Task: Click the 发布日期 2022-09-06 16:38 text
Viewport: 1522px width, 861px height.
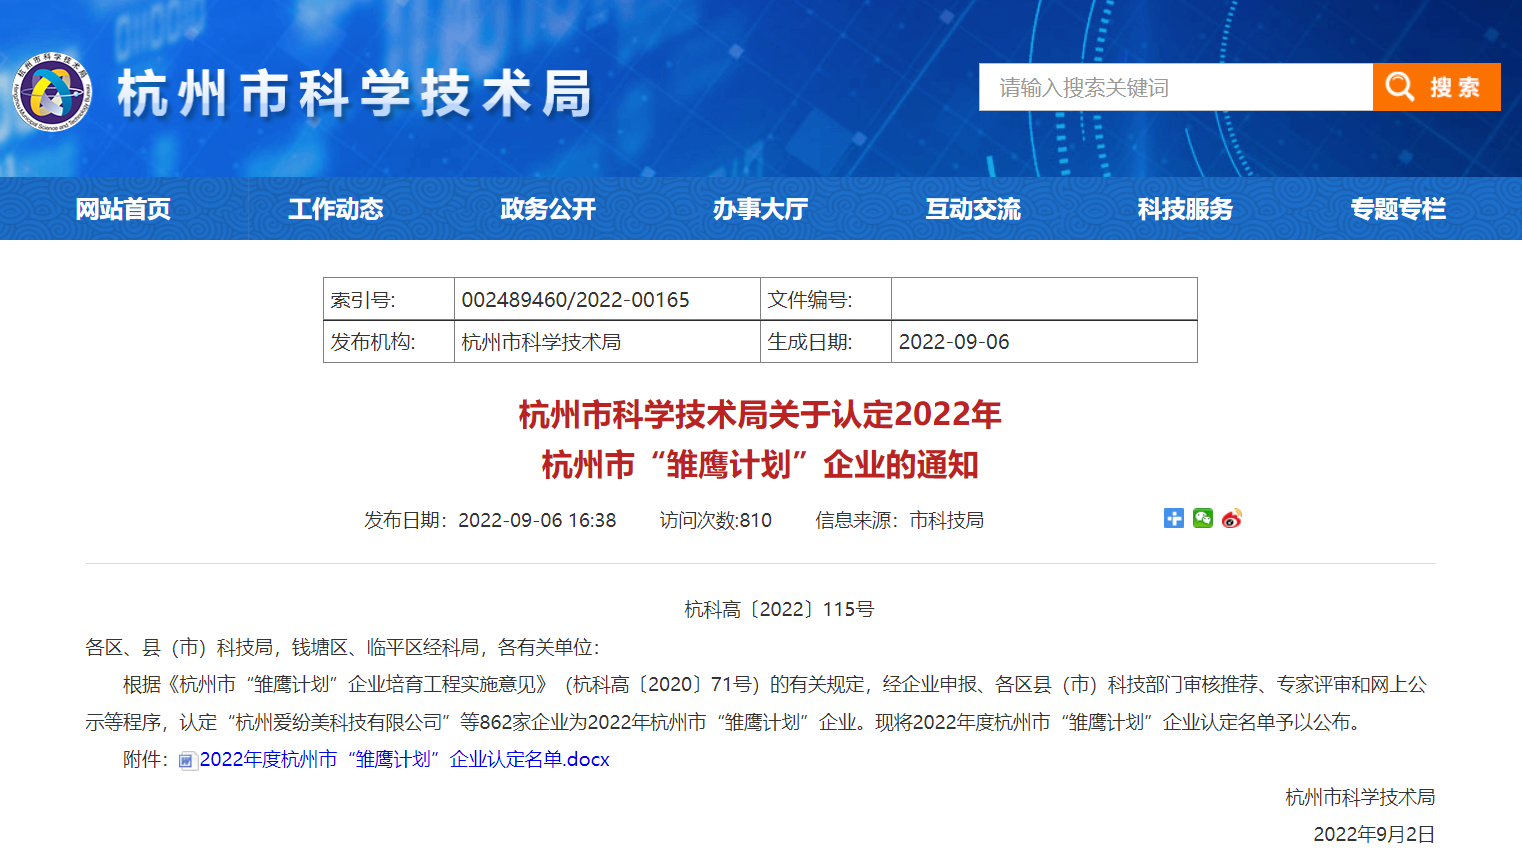Action: 490,520
